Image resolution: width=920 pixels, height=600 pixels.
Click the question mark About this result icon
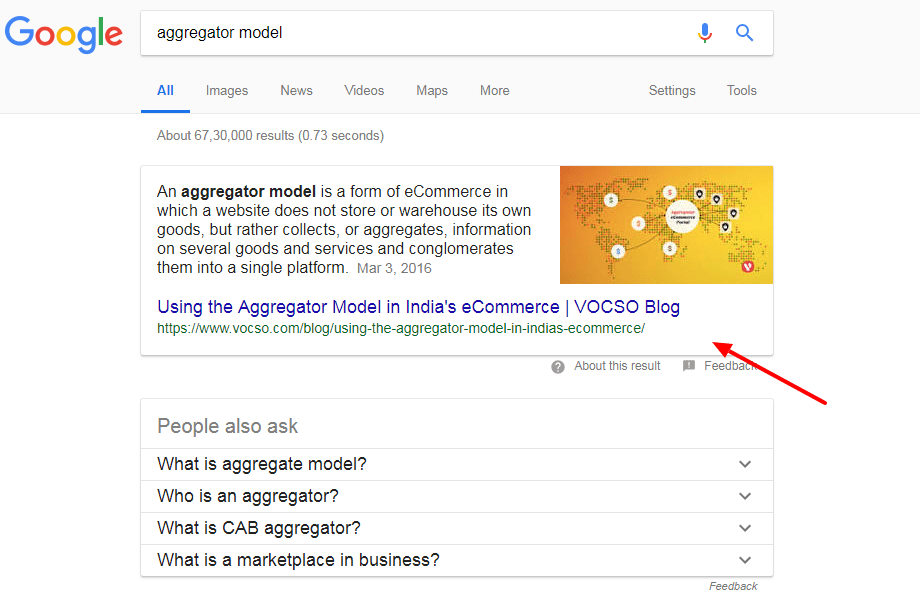pyautogui.click(x=558, y=366)
